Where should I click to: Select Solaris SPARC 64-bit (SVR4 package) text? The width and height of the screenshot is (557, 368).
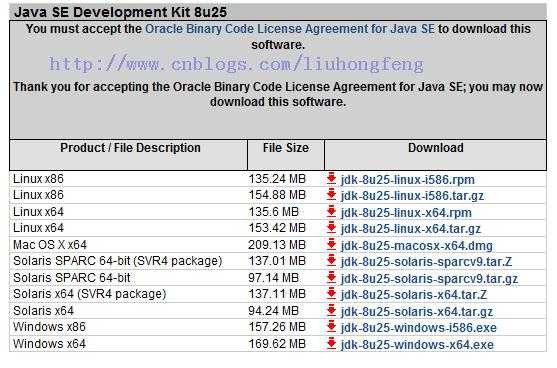[118, 261]
